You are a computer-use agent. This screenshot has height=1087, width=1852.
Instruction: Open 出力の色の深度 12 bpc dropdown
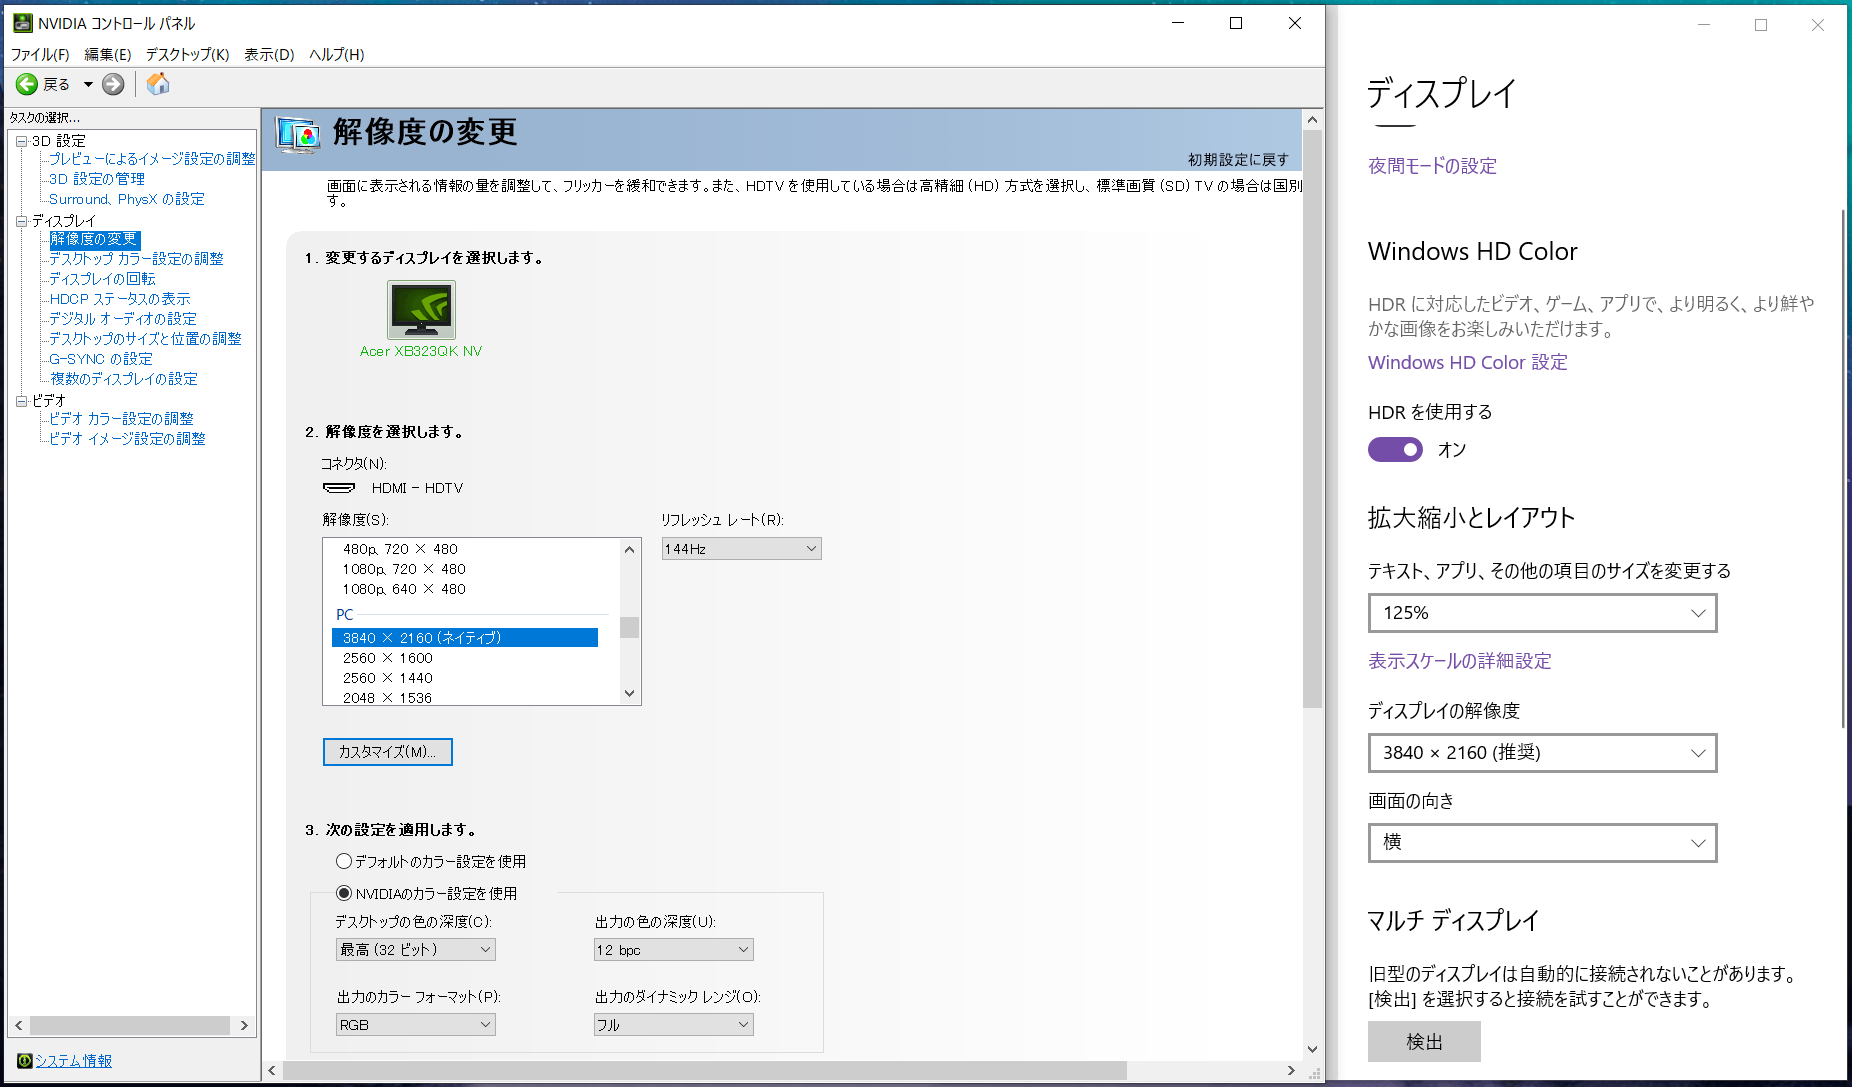click(674, 950)
